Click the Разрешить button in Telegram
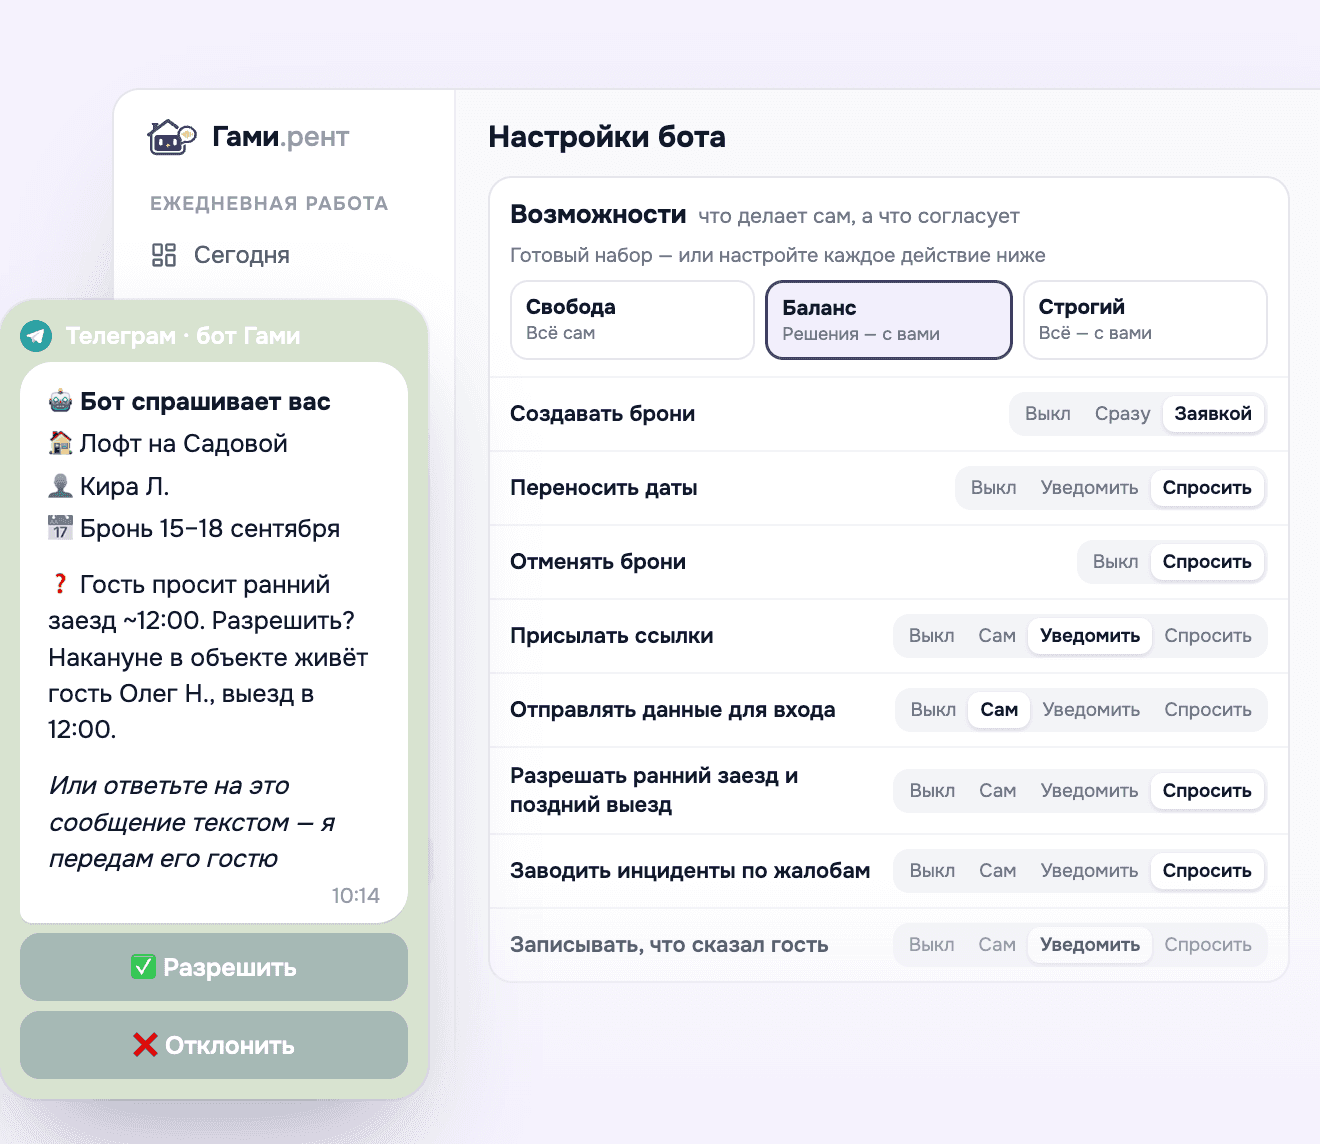This screenshot has height=1144, width=1320. [x=214, y=967]
